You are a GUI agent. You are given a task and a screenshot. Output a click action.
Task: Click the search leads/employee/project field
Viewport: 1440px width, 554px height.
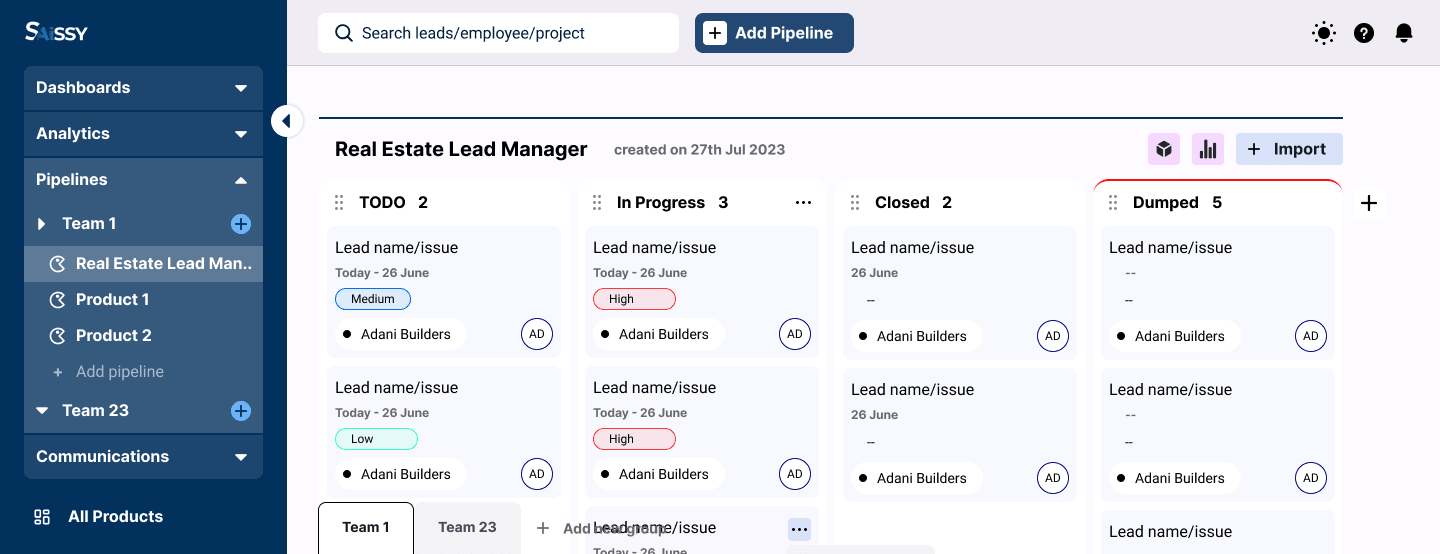(498, 33)
